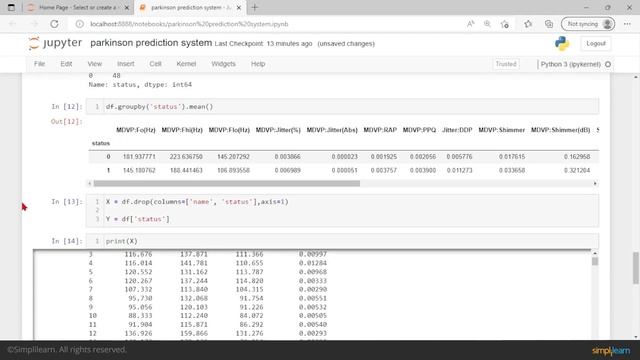Click the MDVP:Jitter(%) column header
This screenshot has width=640, height=360.
point(278,130)
